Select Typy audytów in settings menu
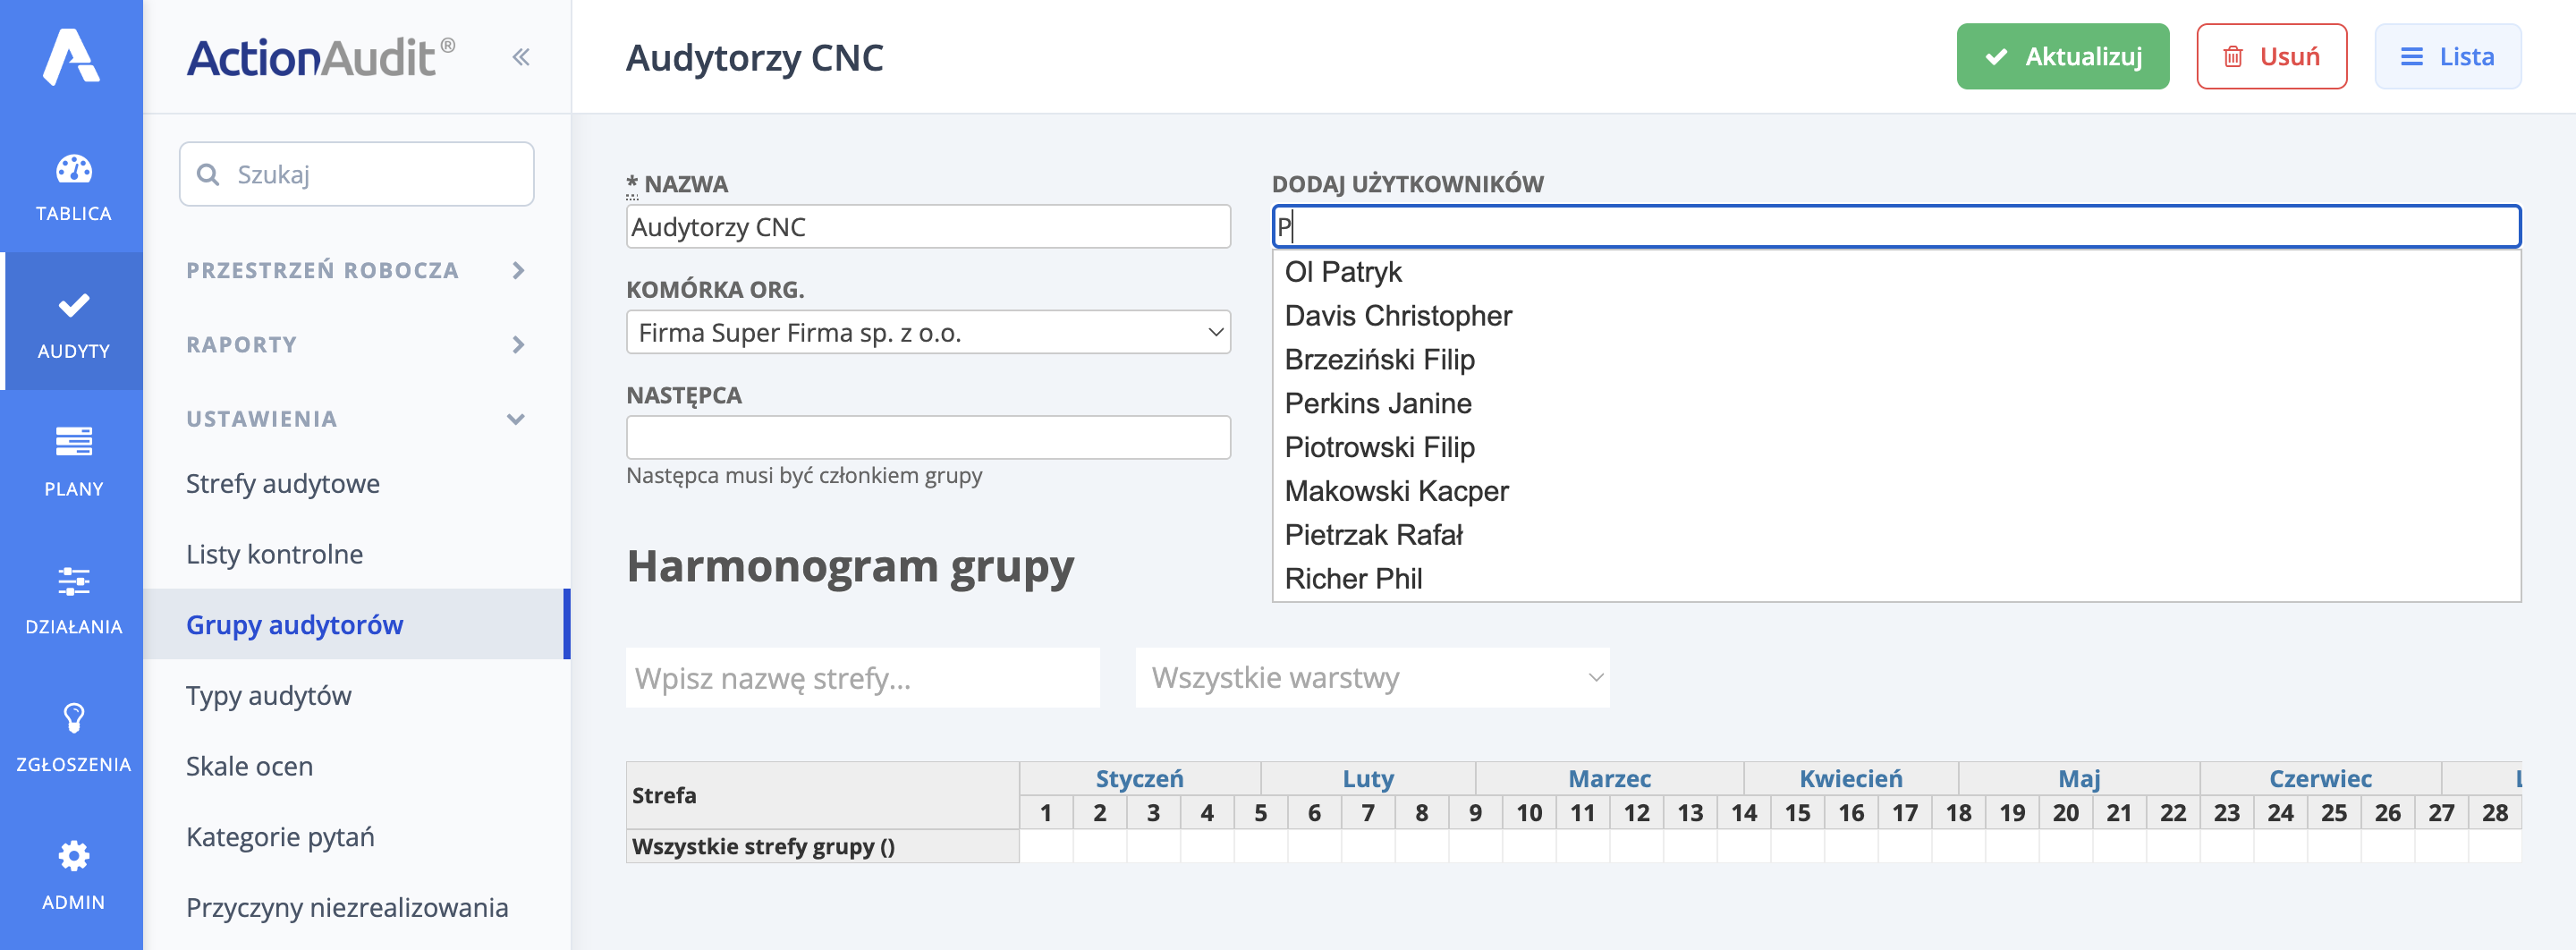This screenshot has height=950, width=2576. point(269,696)
